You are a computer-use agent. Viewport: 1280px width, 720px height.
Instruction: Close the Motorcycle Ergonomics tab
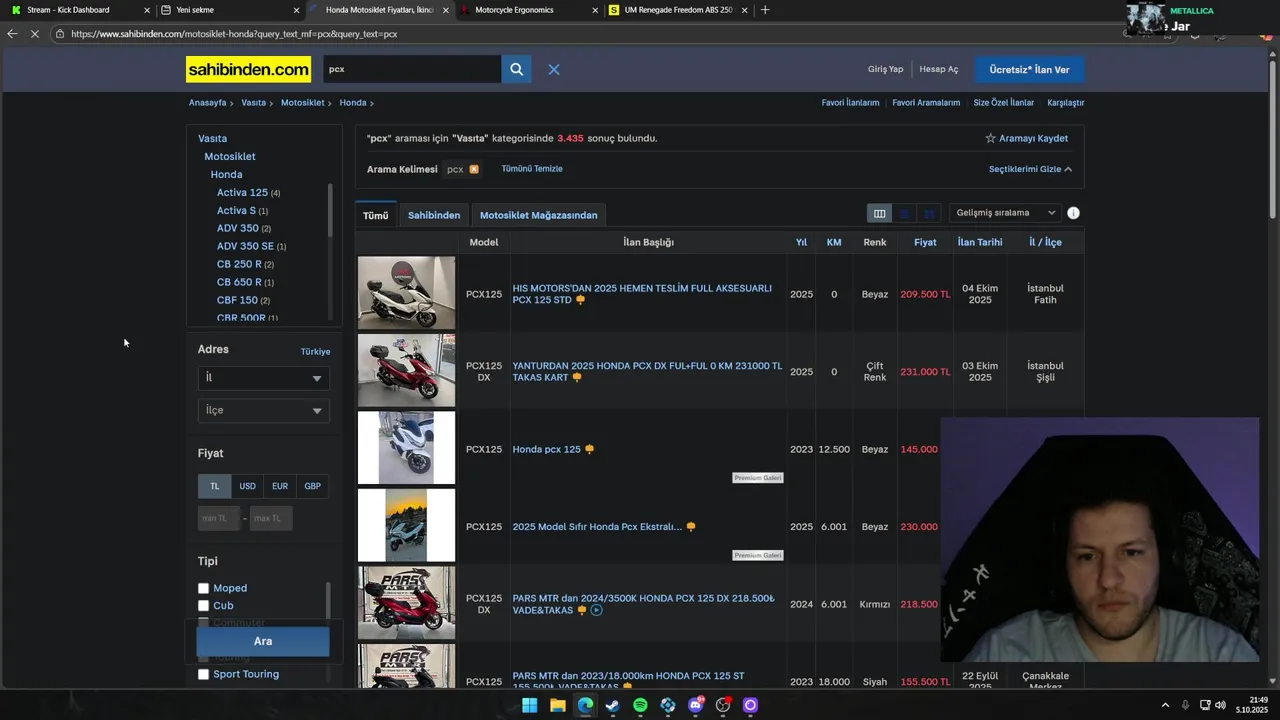tap(596, 10)
